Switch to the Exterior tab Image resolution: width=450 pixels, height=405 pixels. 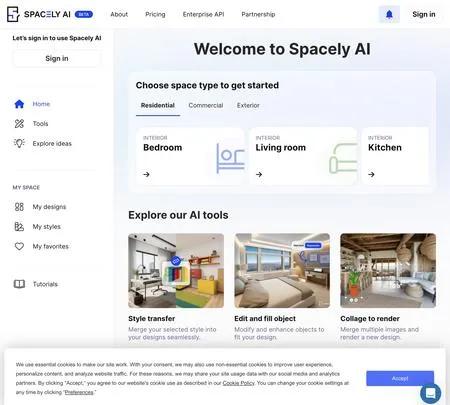pyautogui.click(x=248, y=105)
